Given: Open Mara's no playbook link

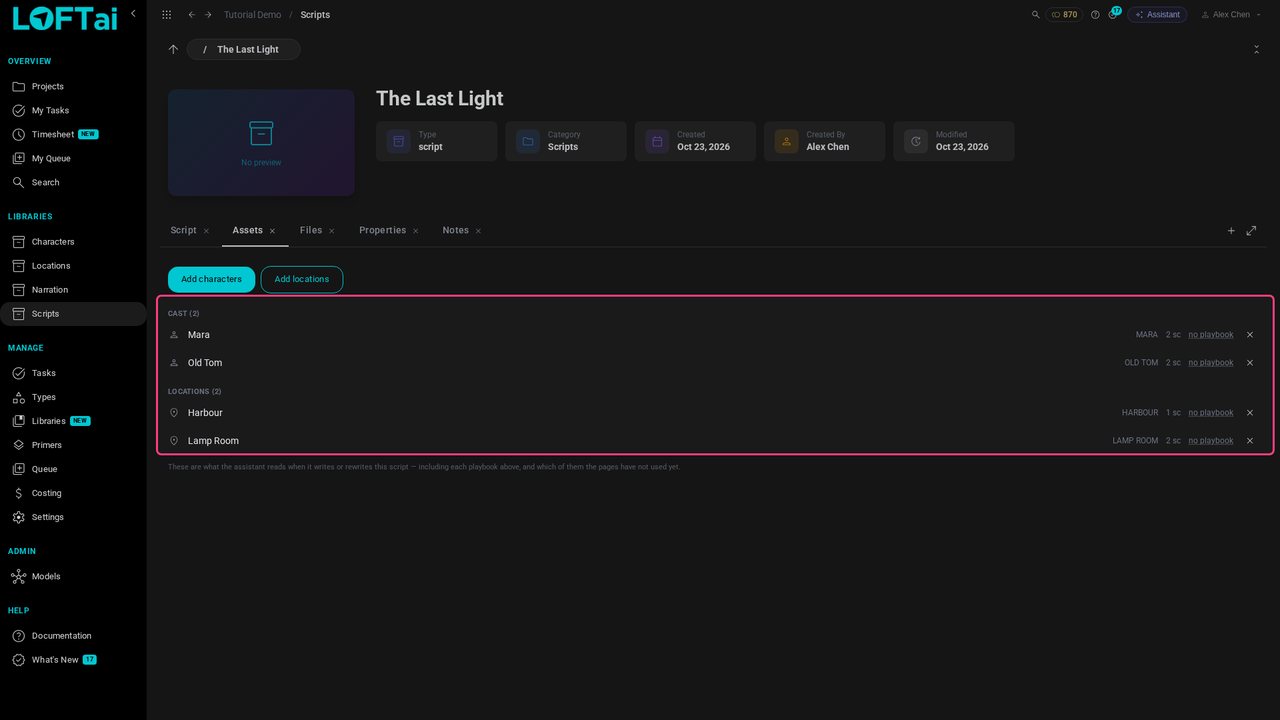Looking at the screenshot, I should pyautogui.click(x=1210, y=335).
